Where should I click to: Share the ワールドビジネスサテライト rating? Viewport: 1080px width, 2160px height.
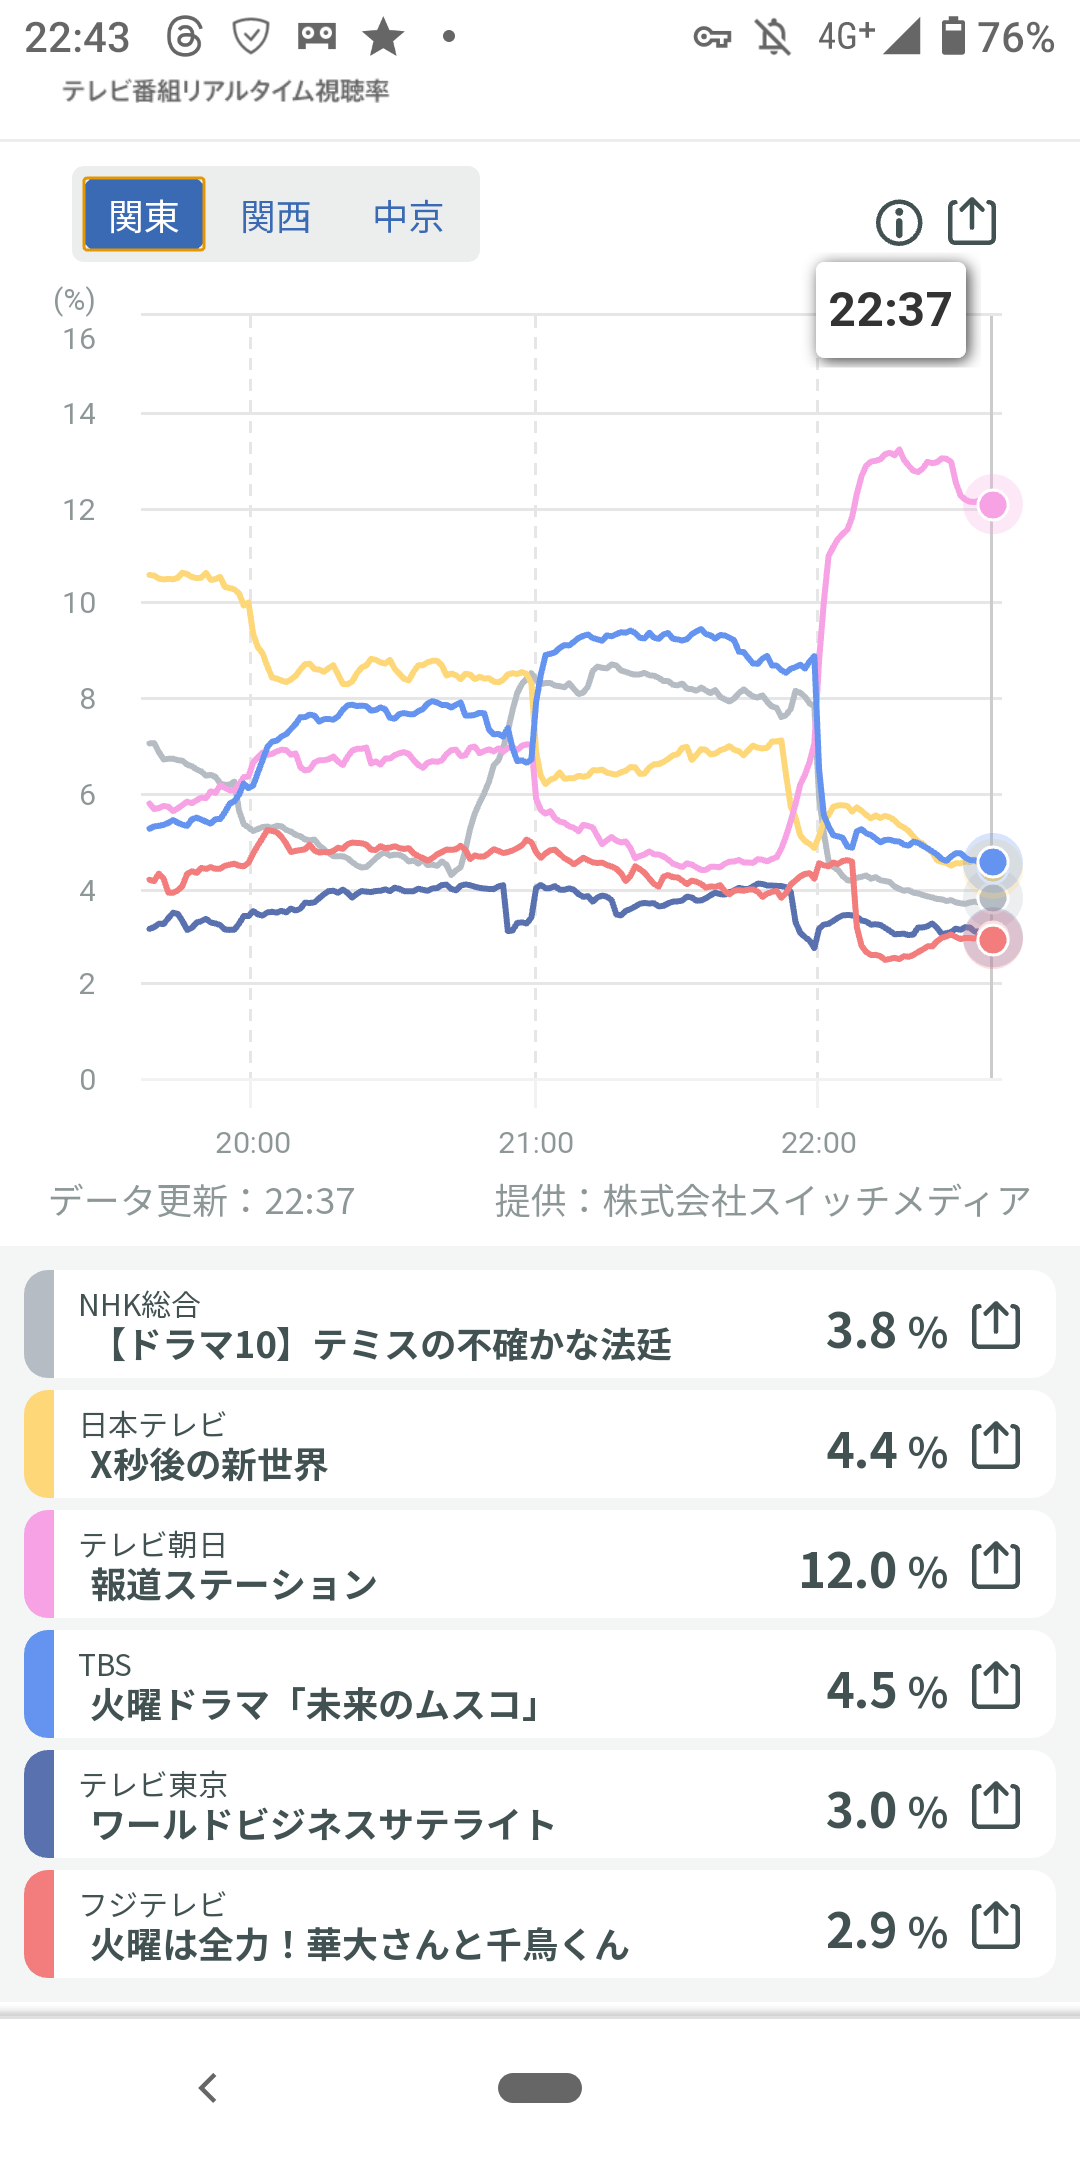pos(996,1806)
